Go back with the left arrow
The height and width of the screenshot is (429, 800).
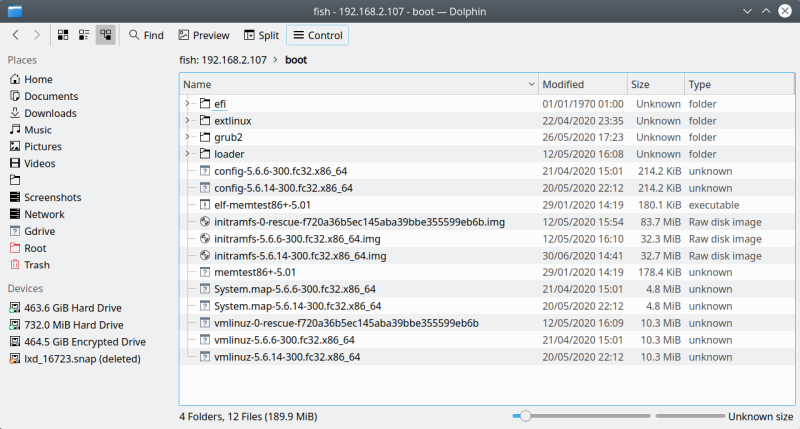tap(16, 35)
